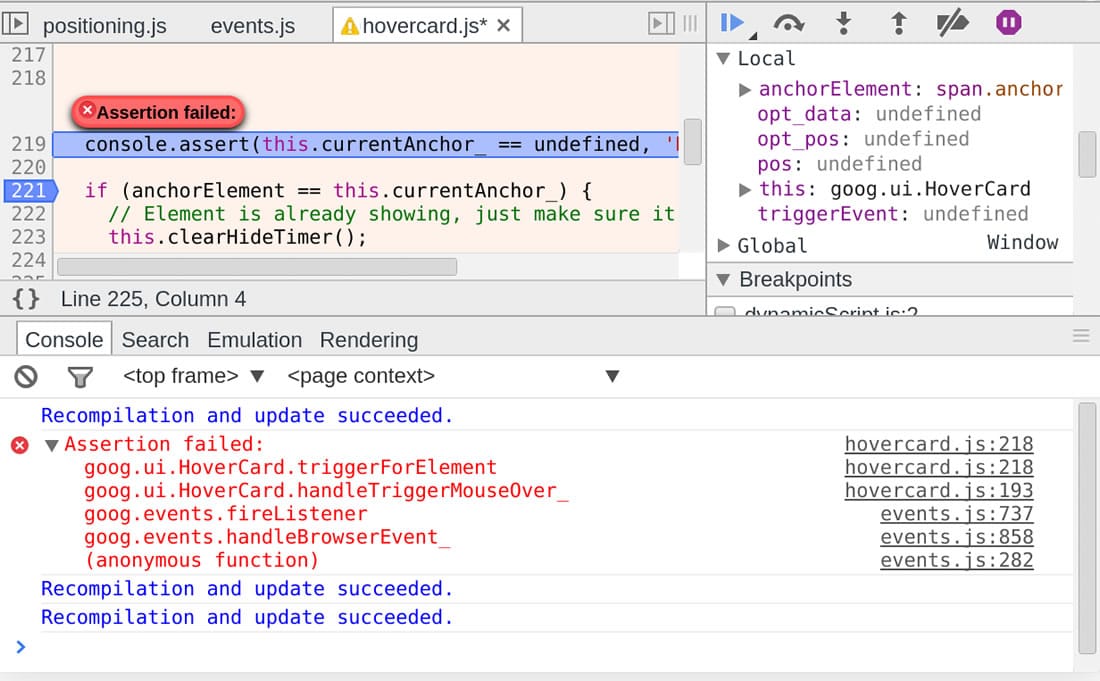Open the console filter funnel icon
1100x681 pixels.
(80, 376)
